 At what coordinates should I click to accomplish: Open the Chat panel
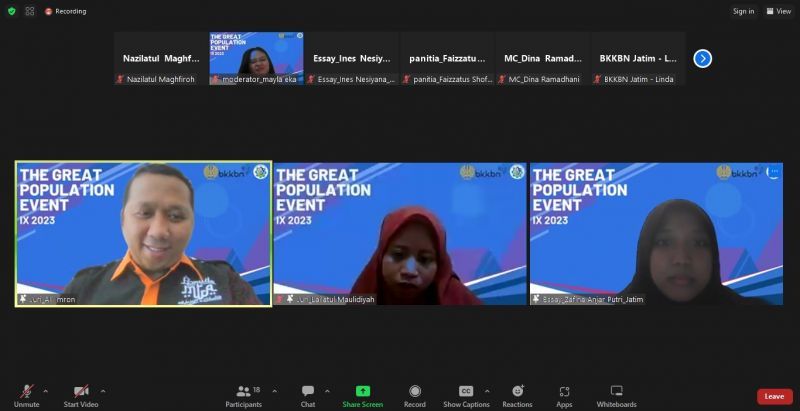tap(307, 395)
